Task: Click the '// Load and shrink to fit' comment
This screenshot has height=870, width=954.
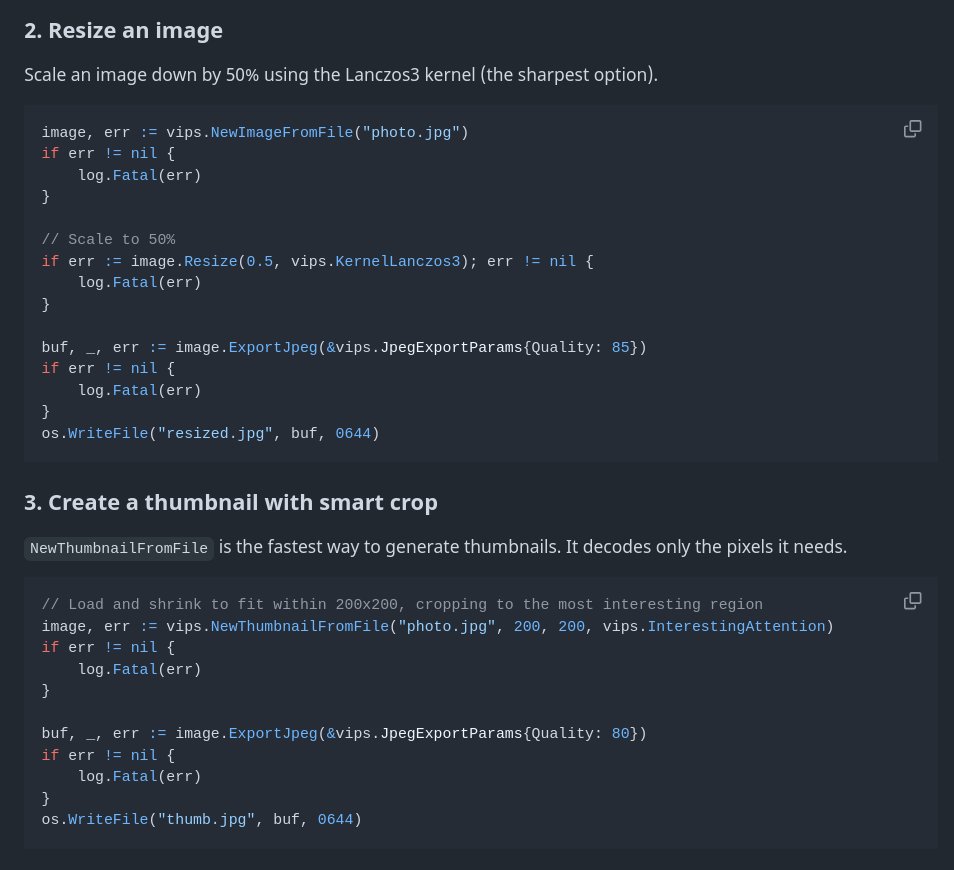Action: (402, 605)
